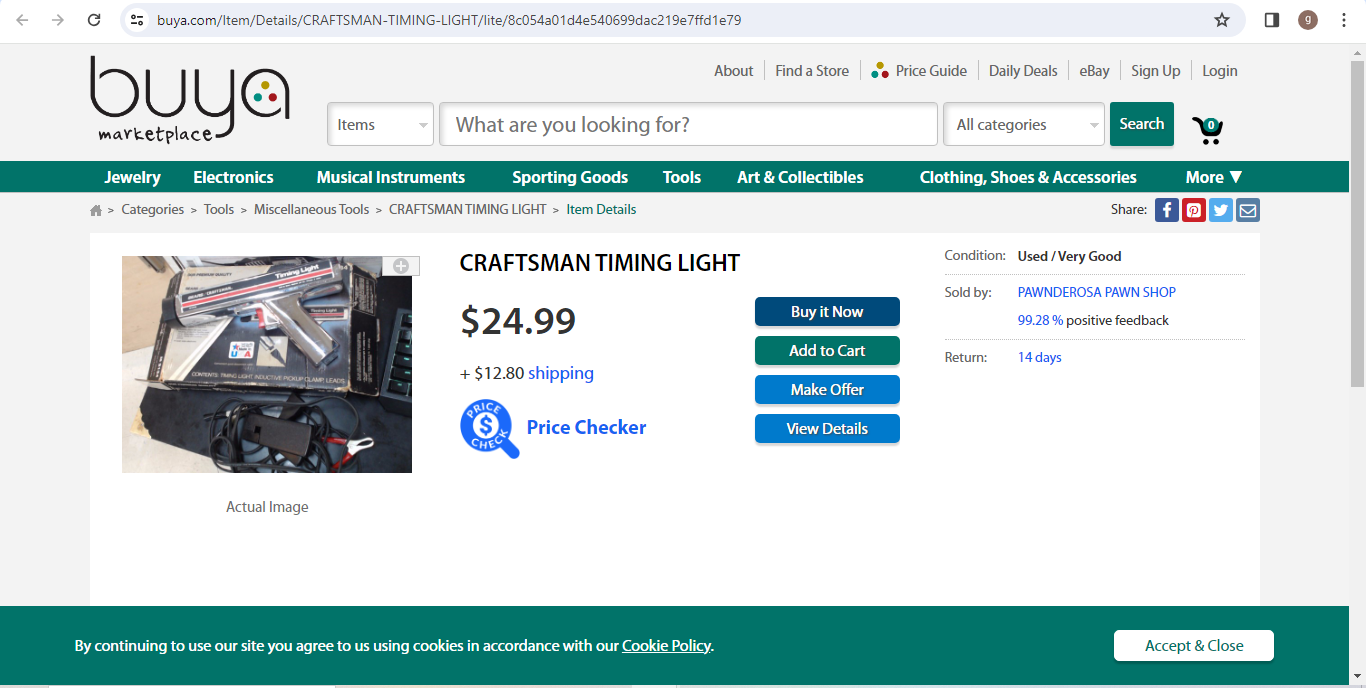The width and height of the screenshot is (1366, 688).
Task: Click the Item Details breadcrumb
Action: pyautogui.click(x=601, y=210)
